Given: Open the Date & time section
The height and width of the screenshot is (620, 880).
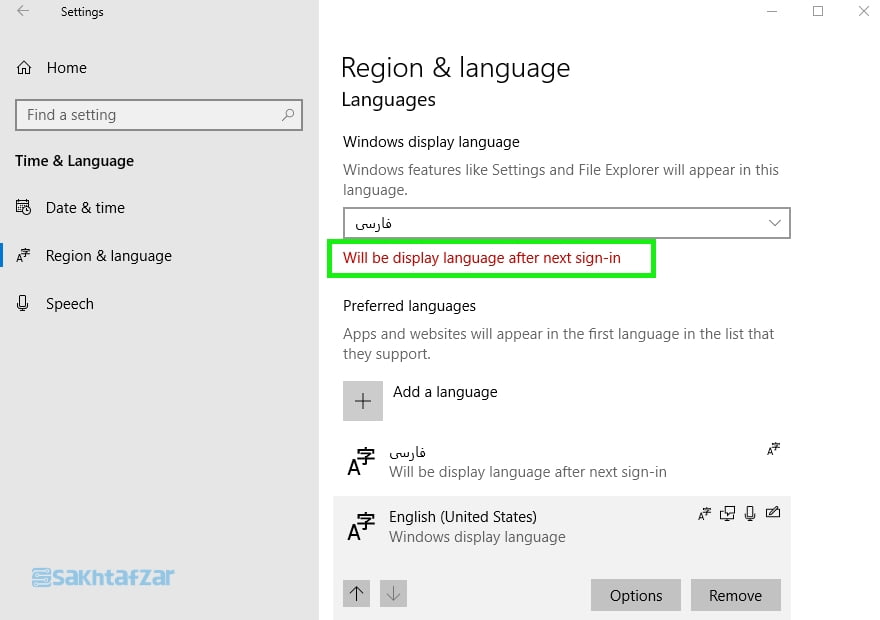Looking at the screenshot, I should [85, 208].
